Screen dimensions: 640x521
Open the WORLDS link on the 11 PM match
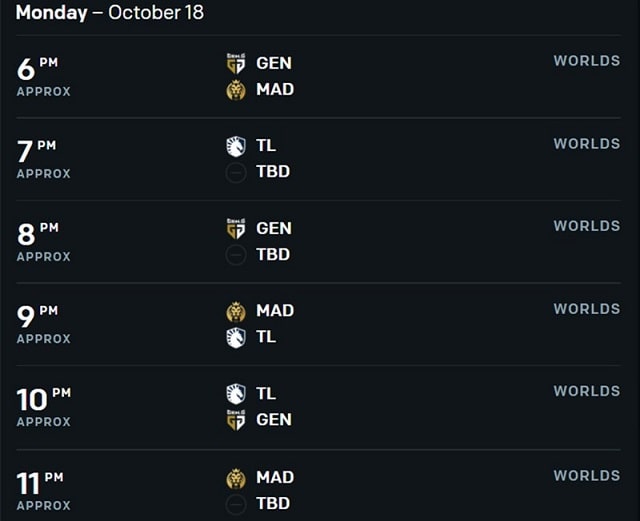587,476
